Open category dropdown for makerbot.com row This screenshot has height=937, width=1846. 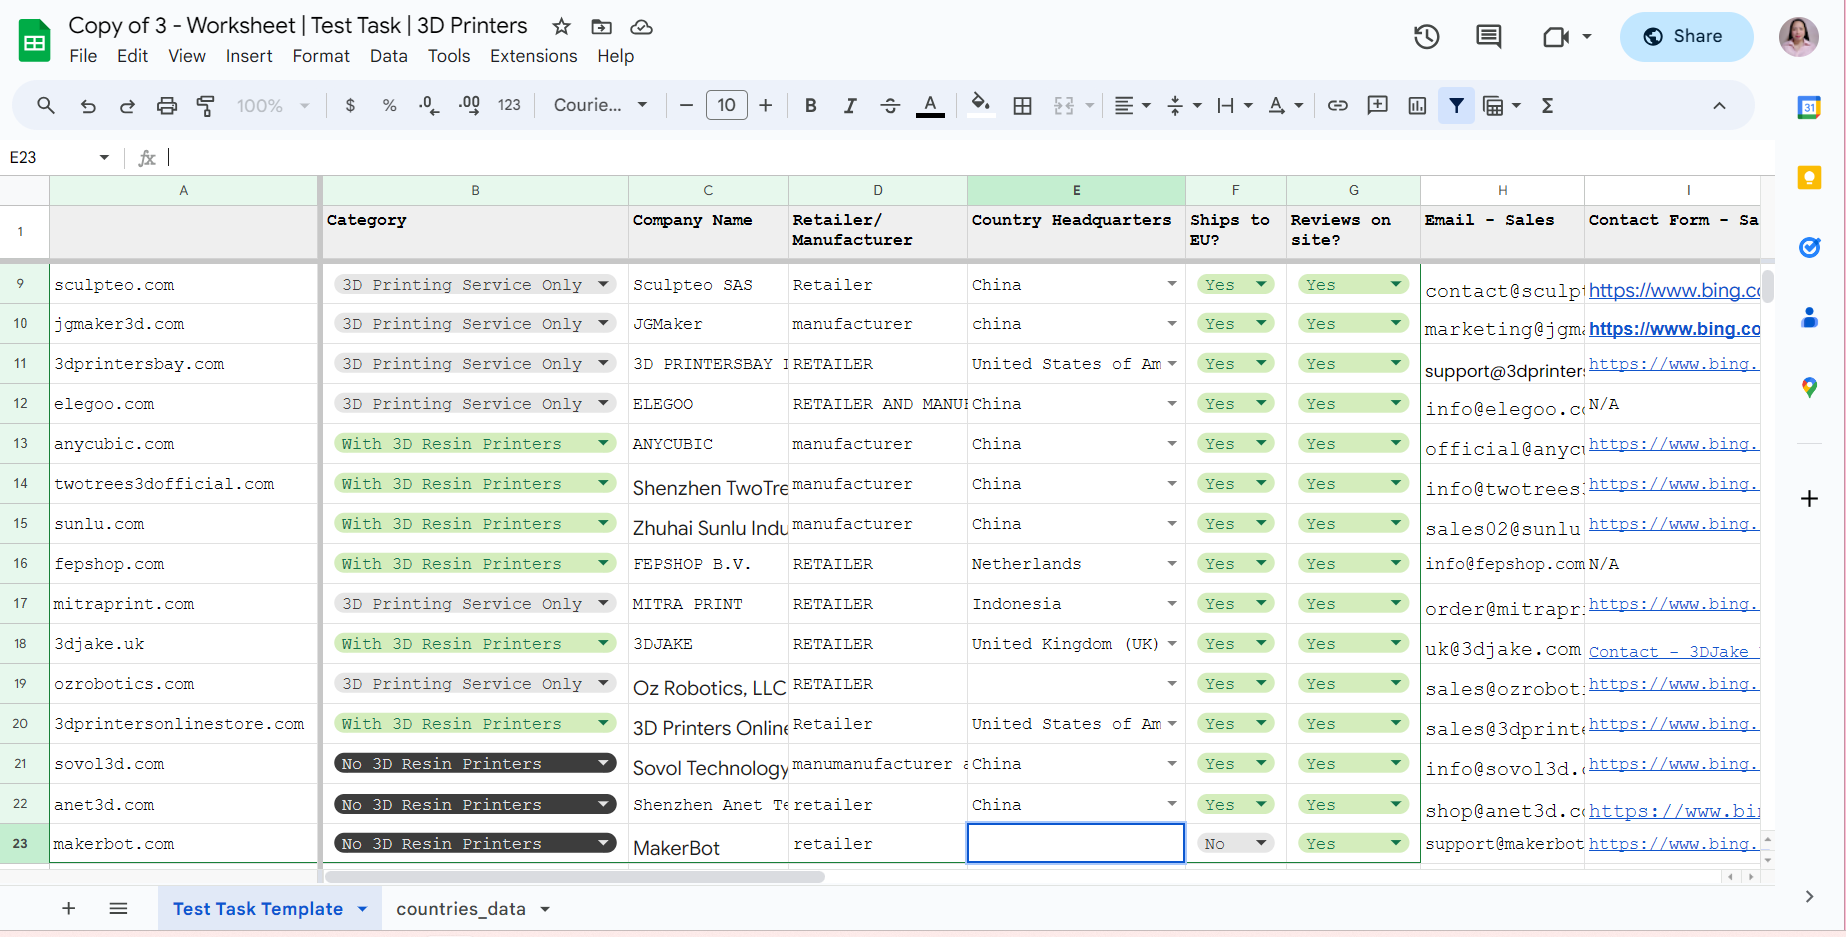point(603,843)
